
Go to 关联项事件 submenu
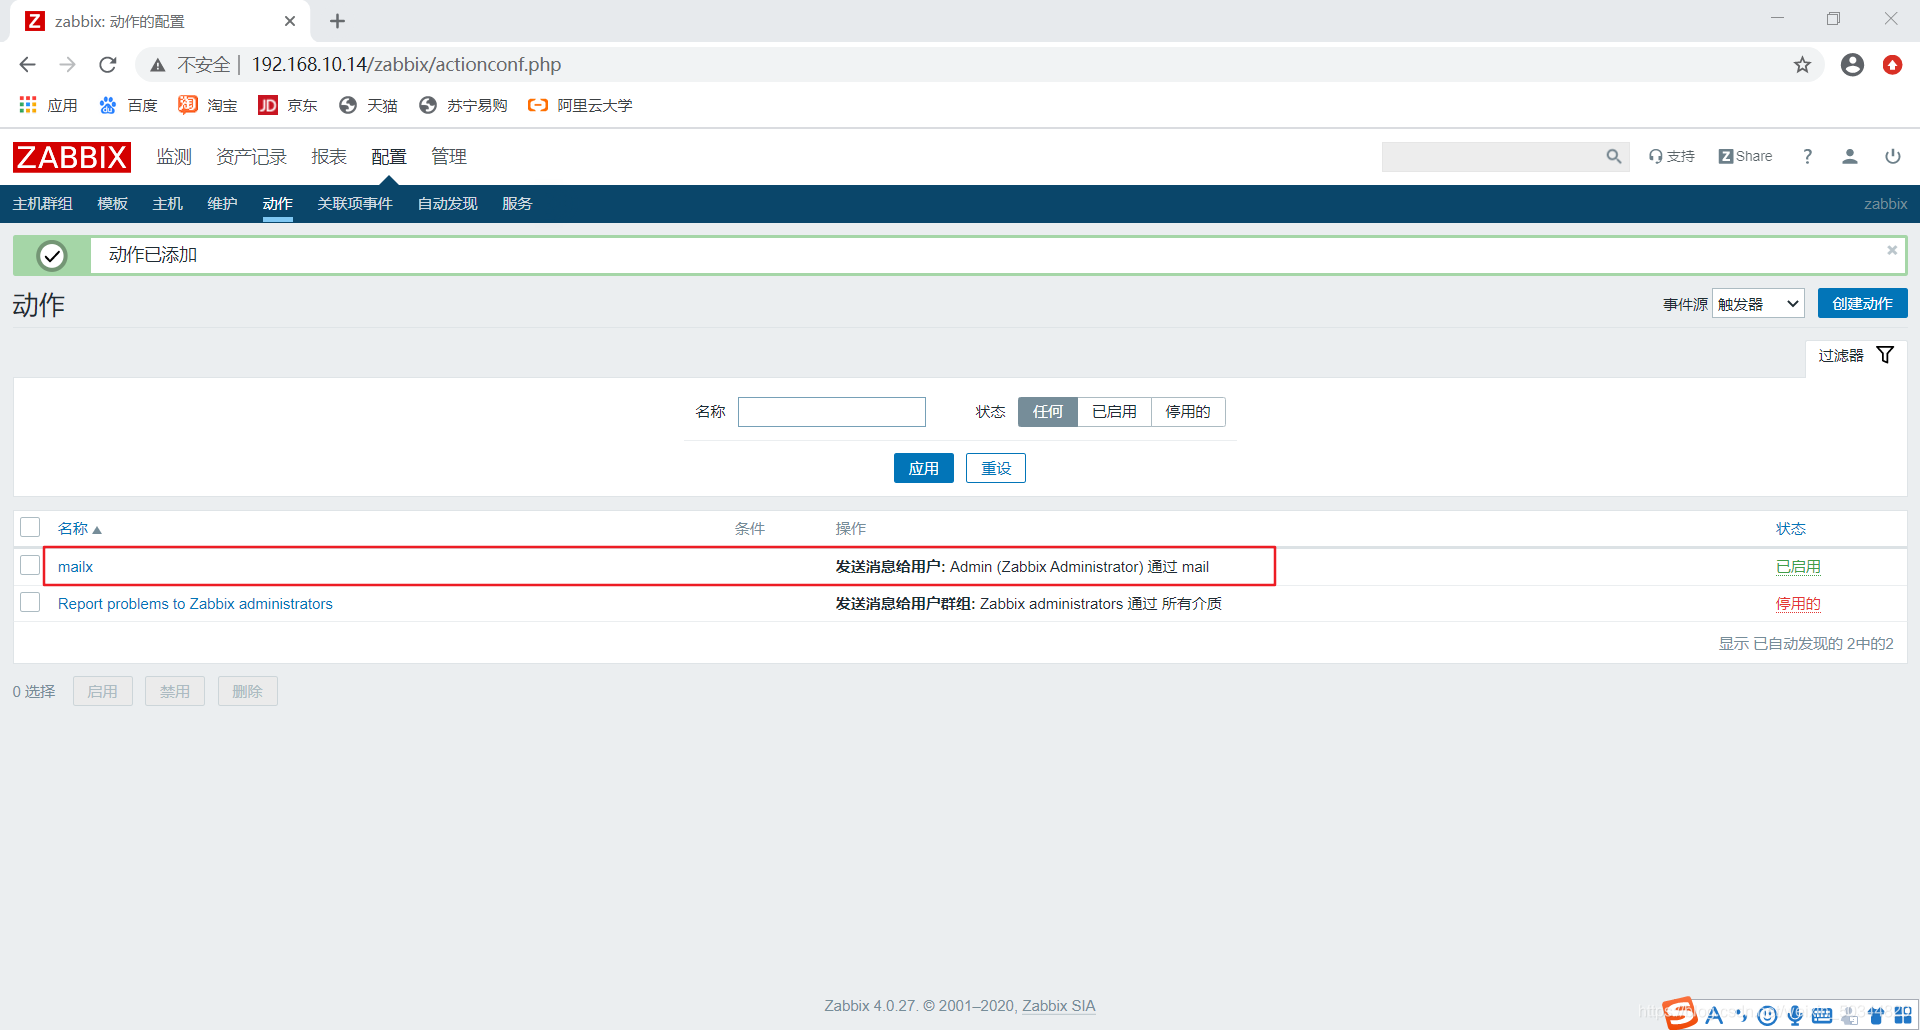(x=355, y=204)
